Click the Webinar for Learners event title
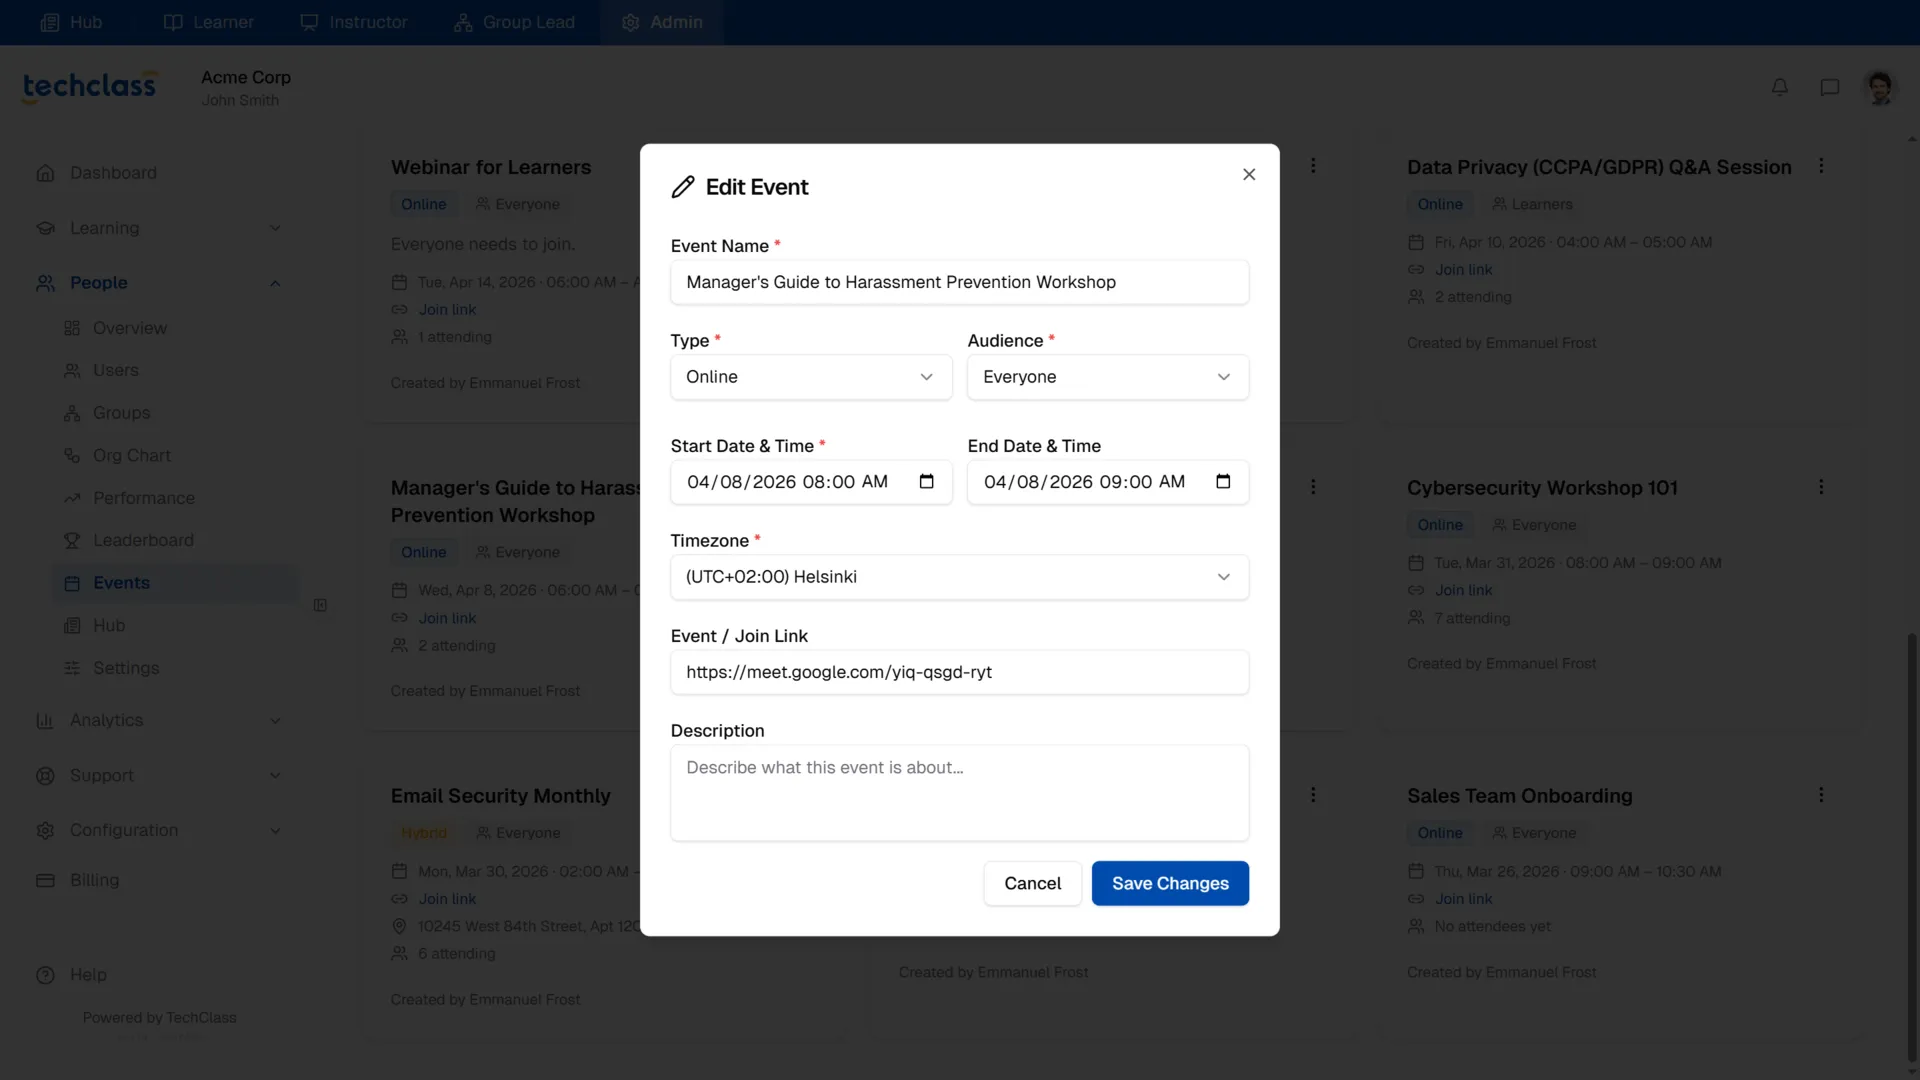The height and width of the screenshot is (1080, 1920). coord(491,167)
